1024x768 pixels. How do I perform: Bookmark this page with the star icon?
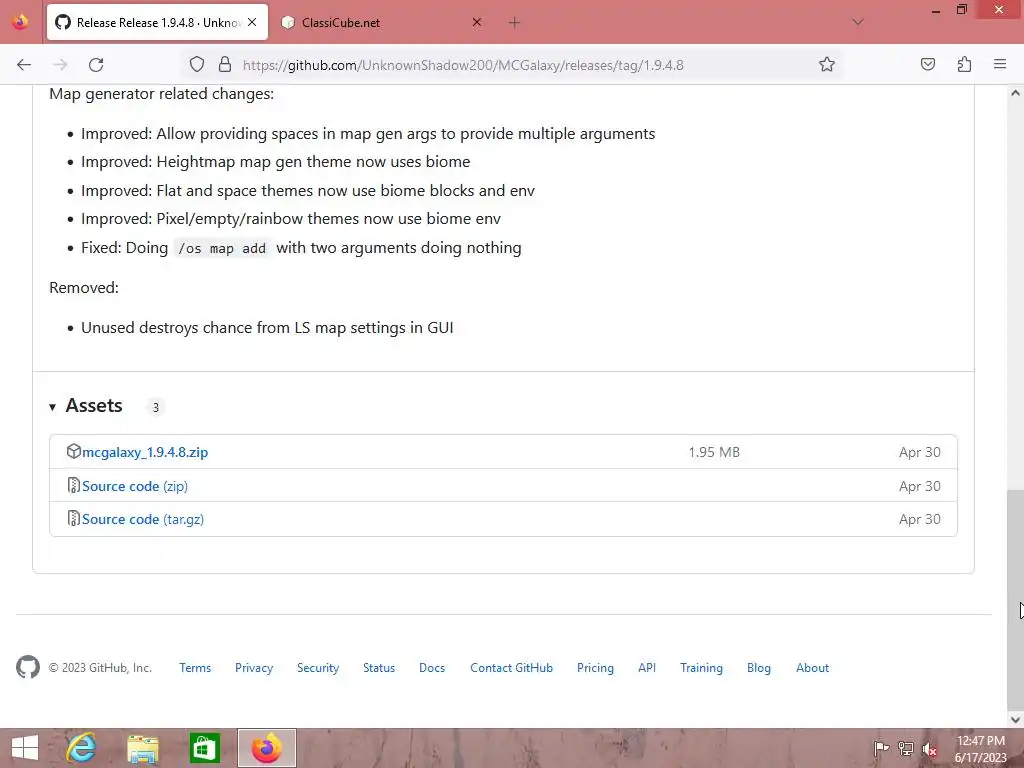(x=827, y=65)
